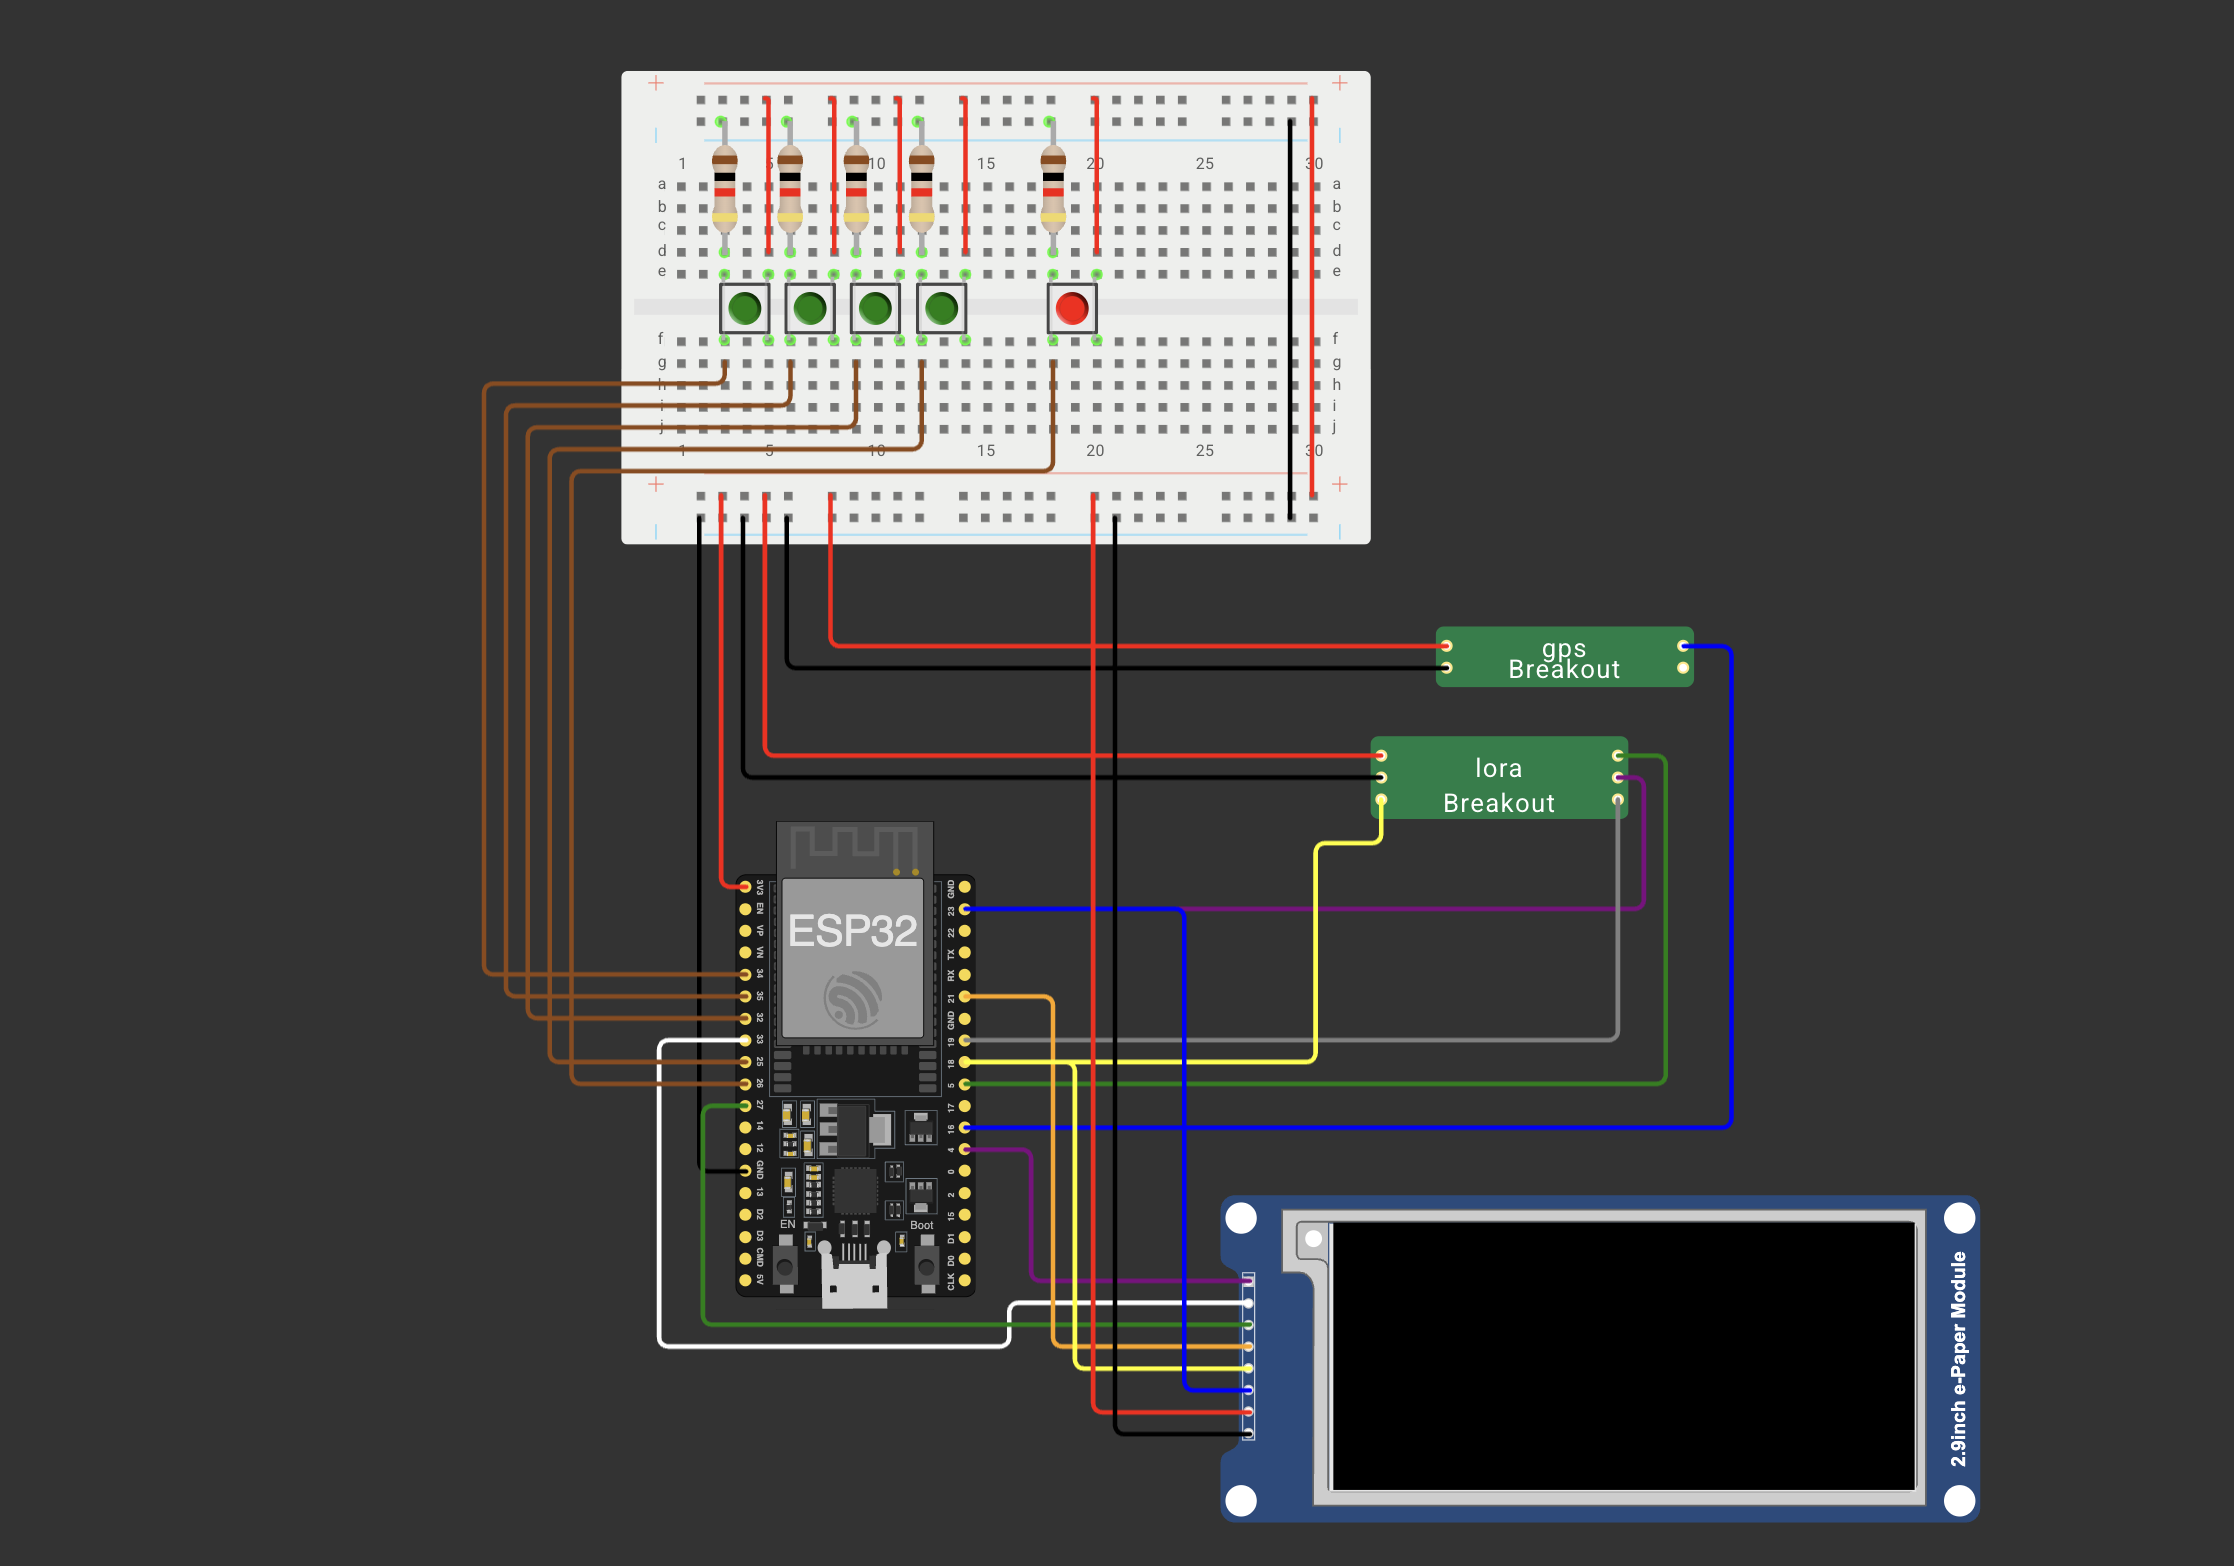This screenshot has height=1566, width=2234.
Task: Click the ESP32 3V3 pin
Action: 745,887
